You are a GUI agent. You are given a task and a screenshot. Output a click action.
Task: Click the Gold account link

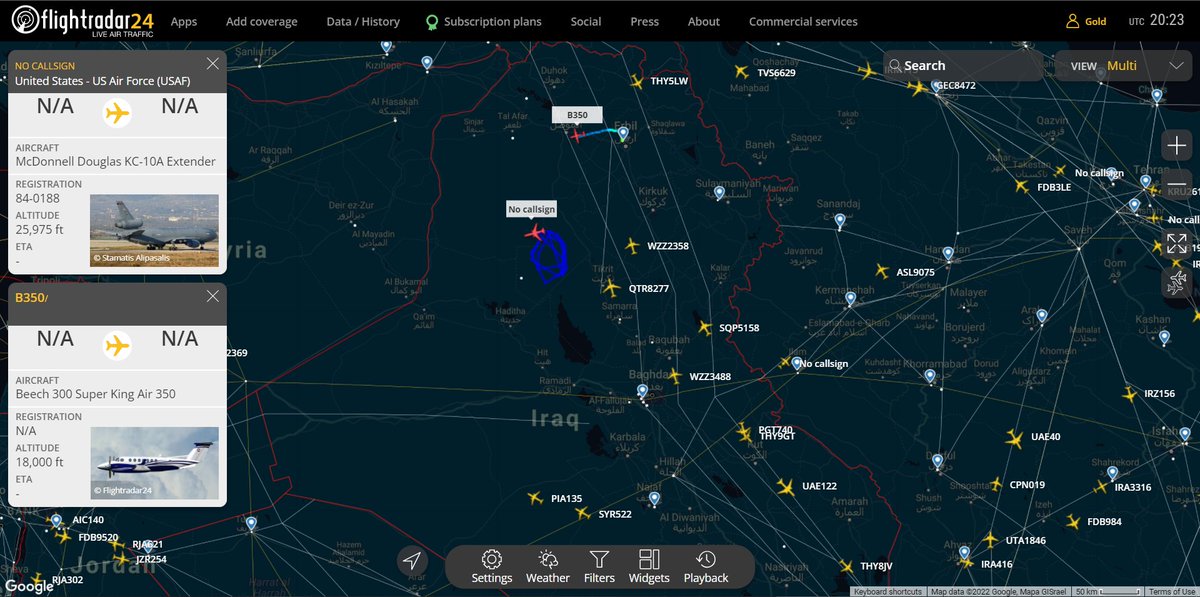pyautogui.click(x=1095, y=21)
